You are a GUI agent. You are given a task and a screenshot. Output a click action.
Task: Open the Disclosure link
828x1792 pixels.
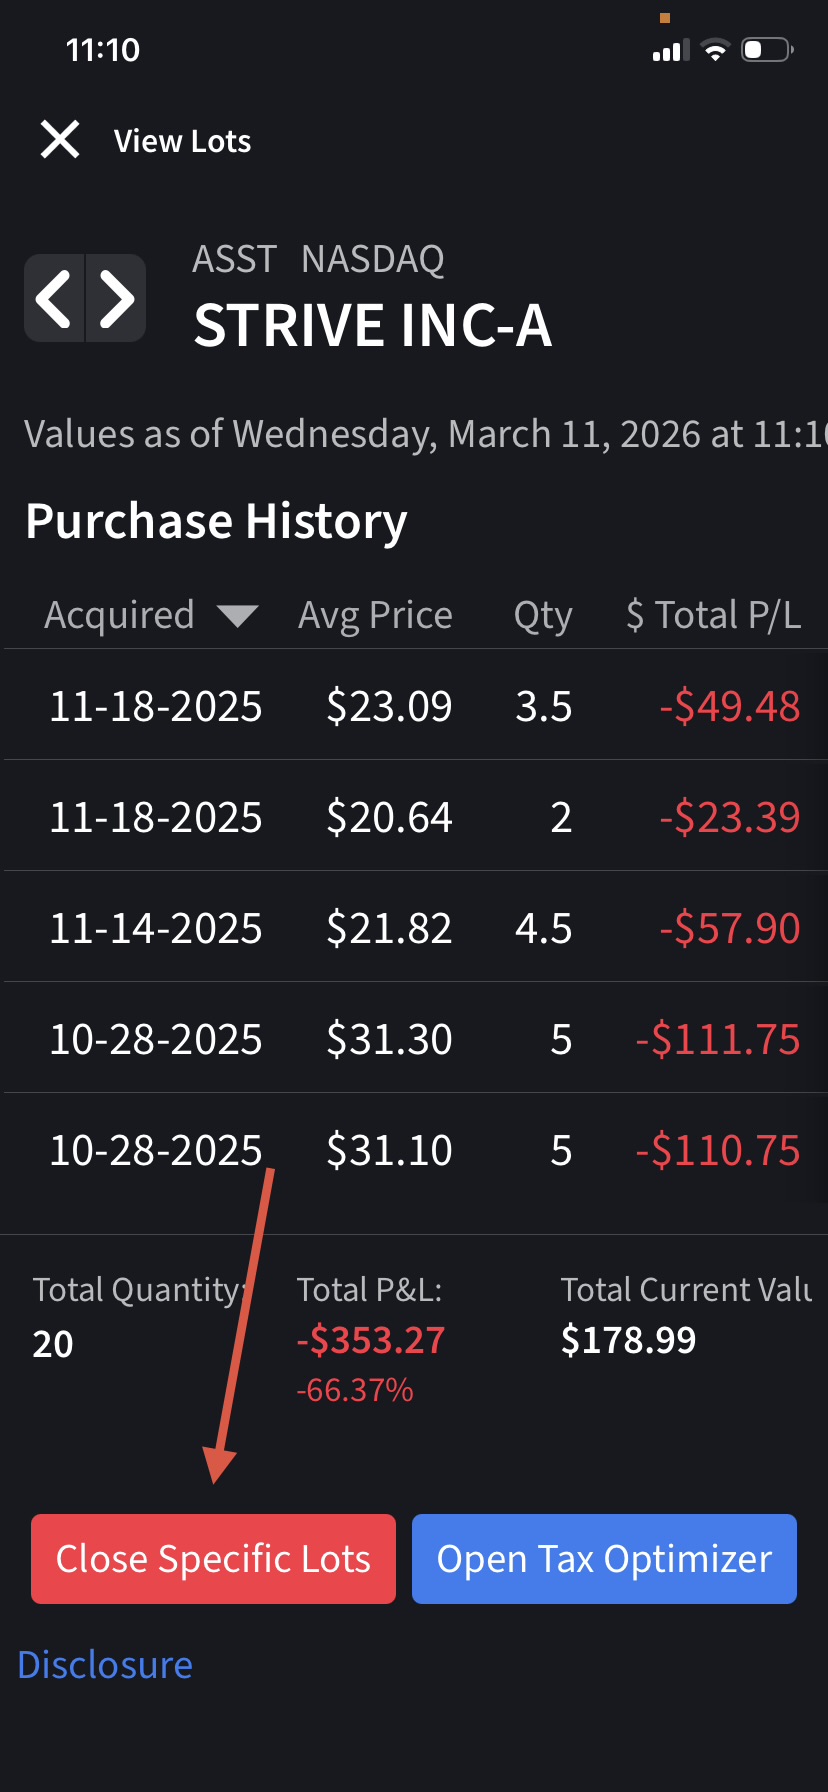click(x=105, y=1665)
